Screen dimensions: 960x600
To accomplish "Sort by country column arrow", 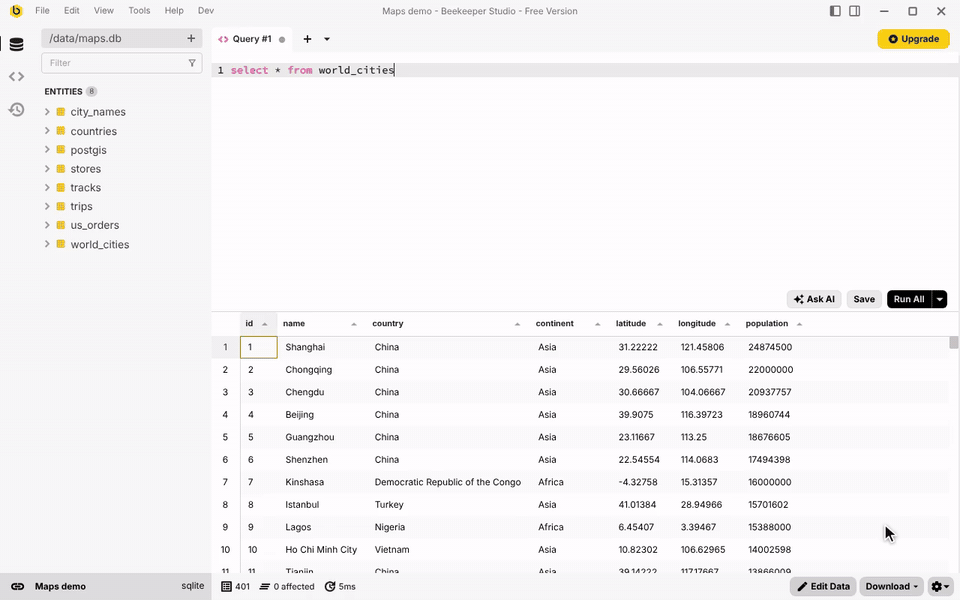I will (x=517, y=324).
